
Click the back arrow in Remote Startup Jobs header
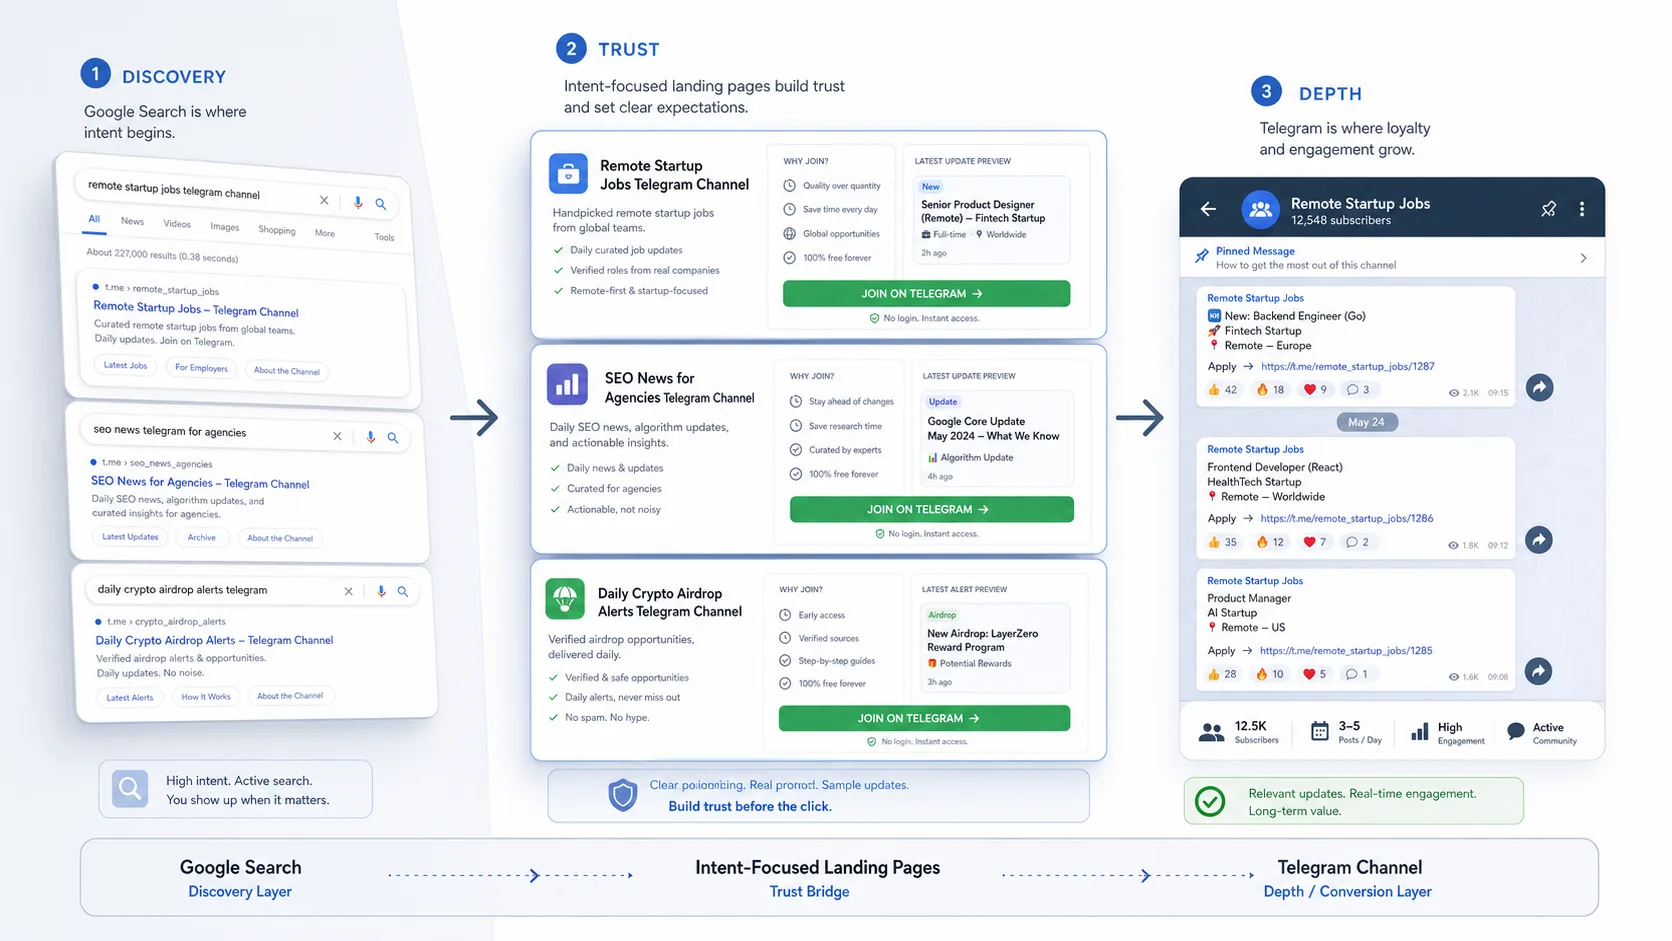pyautogui.click(x=1208, y=209)
